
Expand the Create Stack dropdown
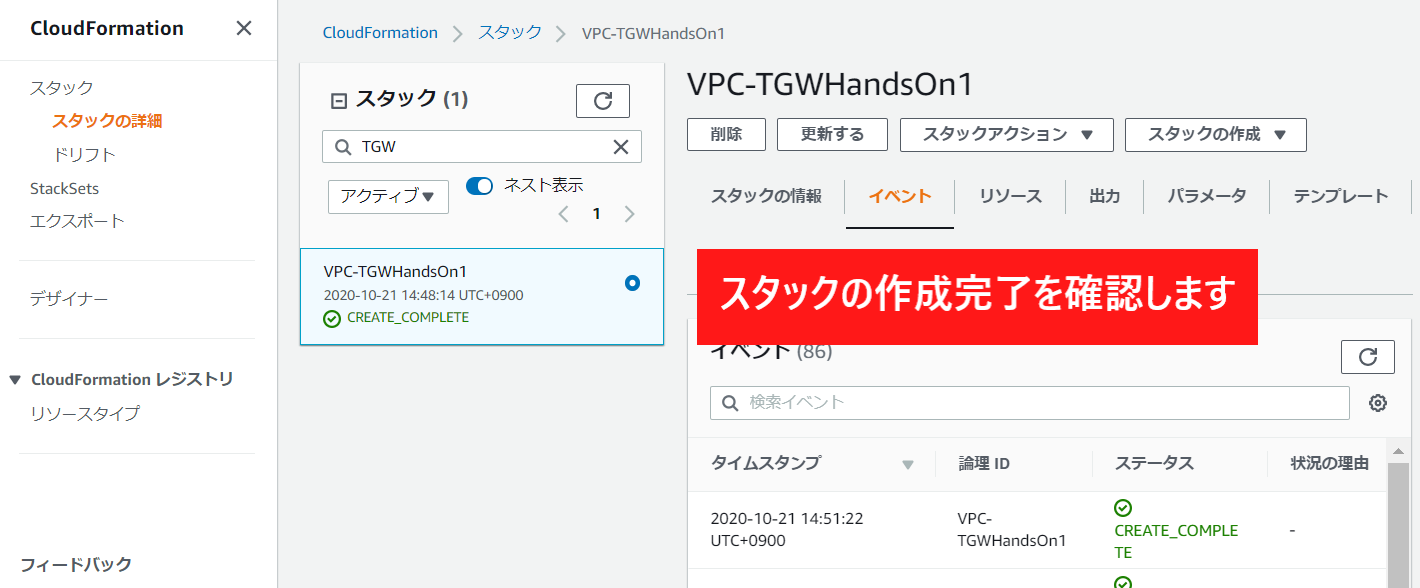click(1215, 134)
